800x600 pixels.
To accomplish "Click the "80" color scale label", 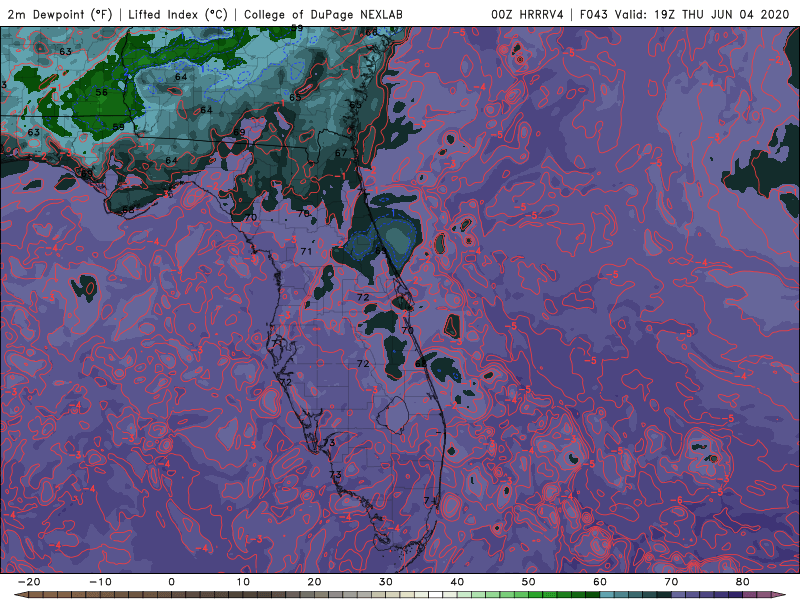I will [743, 582].
